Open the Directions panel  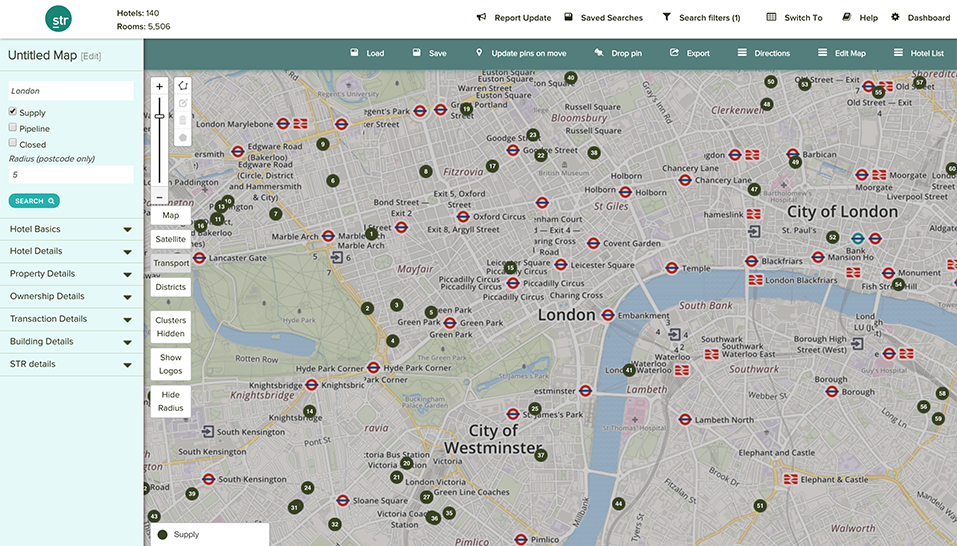742,53
